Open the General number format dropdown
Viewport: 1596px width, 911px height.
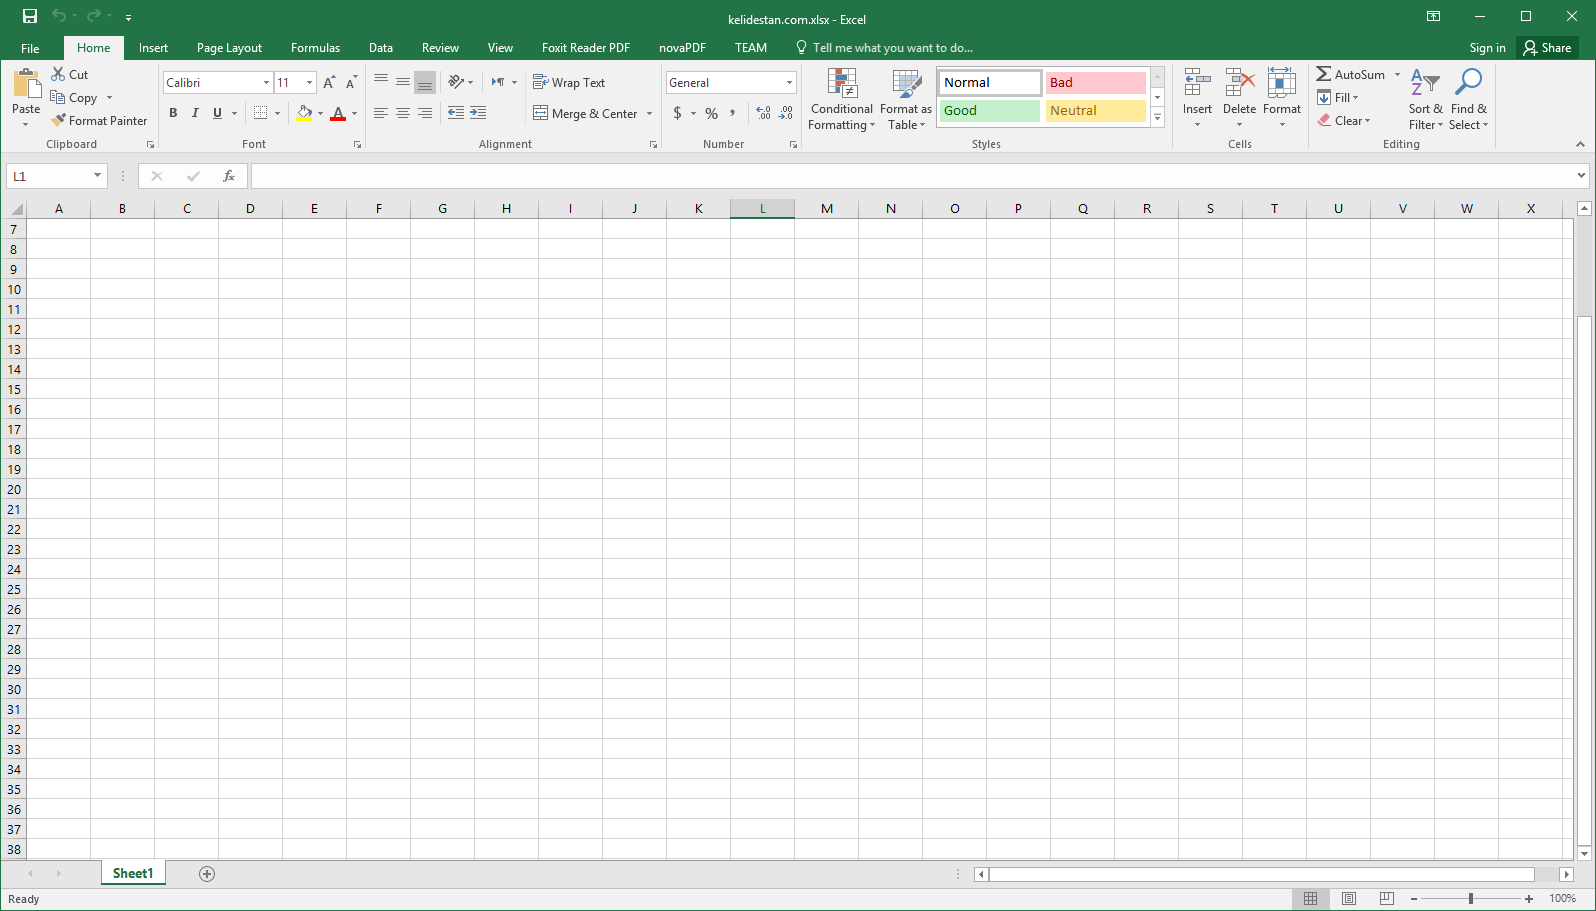point(789,83)
